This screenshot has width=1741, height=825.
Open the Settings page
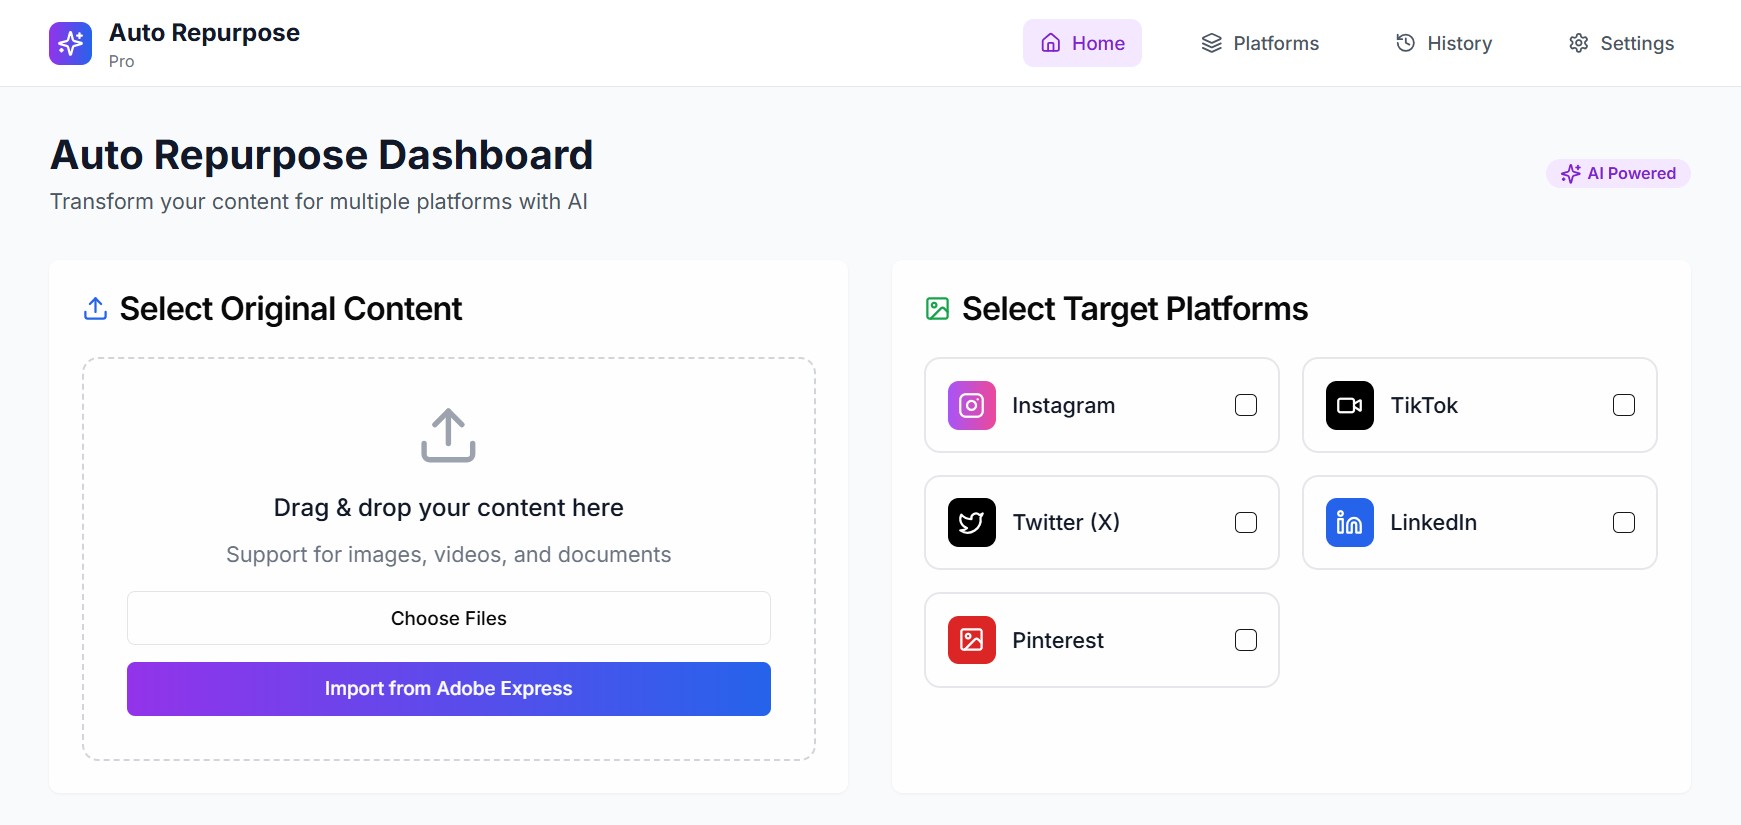1621,43
